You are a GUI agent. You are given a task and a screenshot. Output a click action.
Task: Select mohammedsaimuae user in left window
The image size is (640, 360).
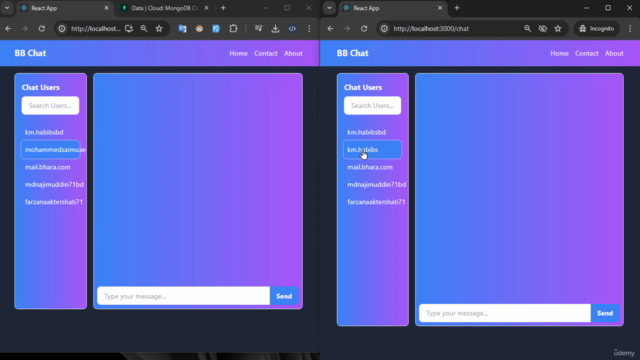(x=50, y=150)
